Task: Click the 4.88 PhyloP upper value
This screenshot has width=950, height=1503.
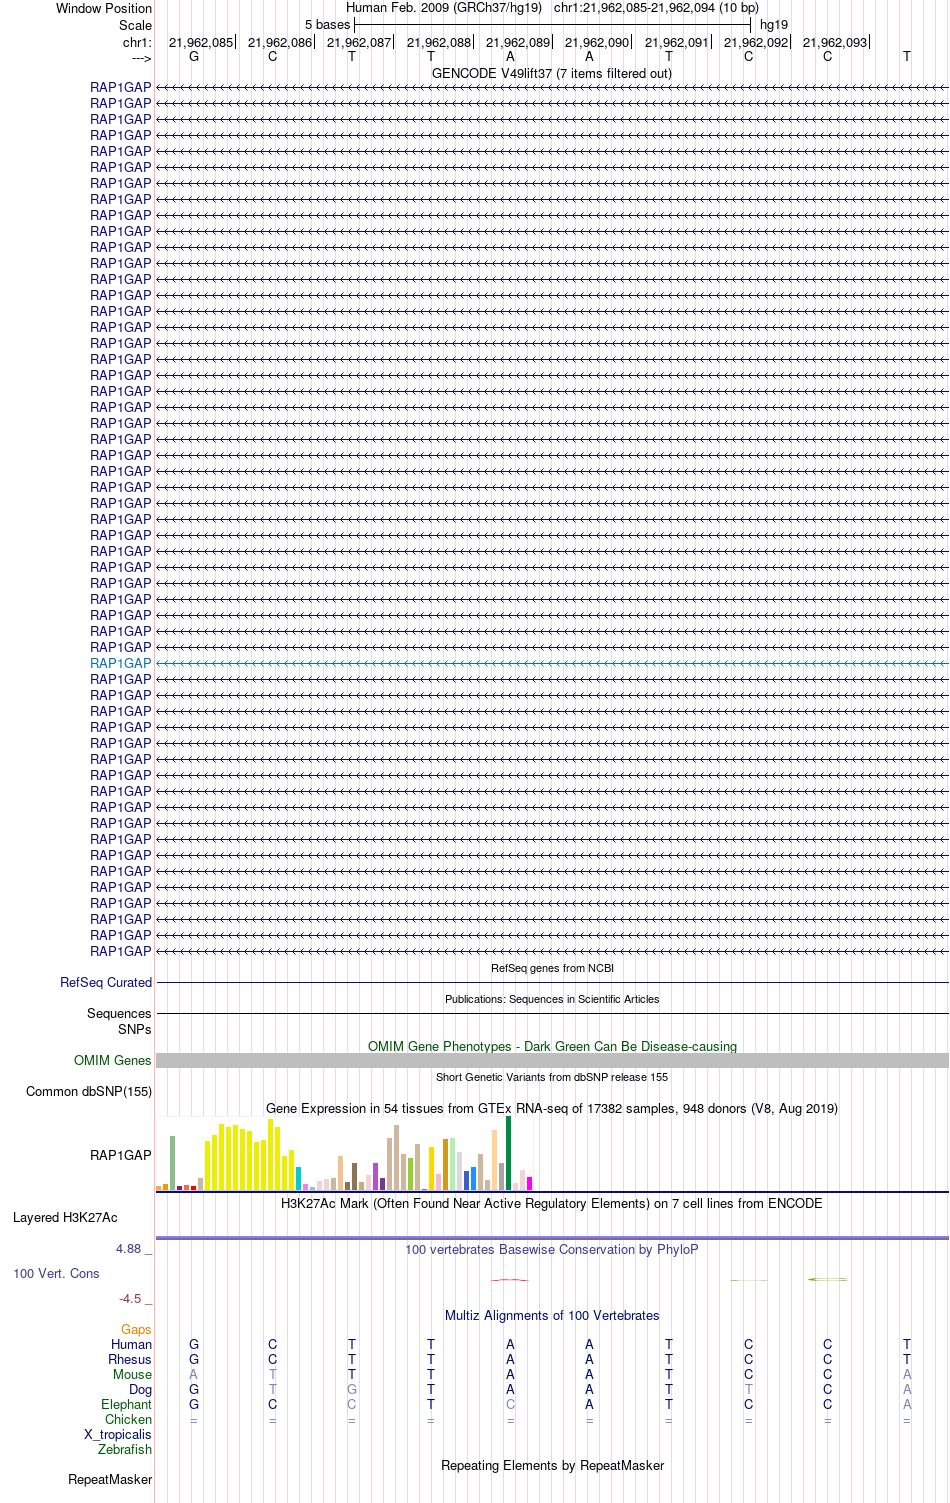Action: click(x=128, y=1249)
